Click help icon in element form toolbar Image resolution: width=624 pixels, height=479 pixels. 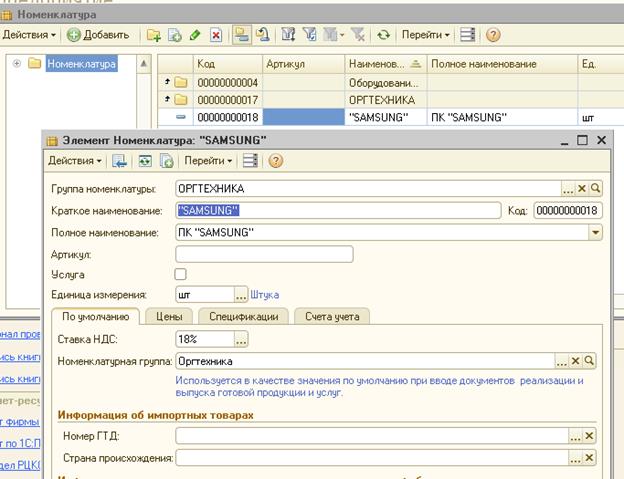click(275, 160)
